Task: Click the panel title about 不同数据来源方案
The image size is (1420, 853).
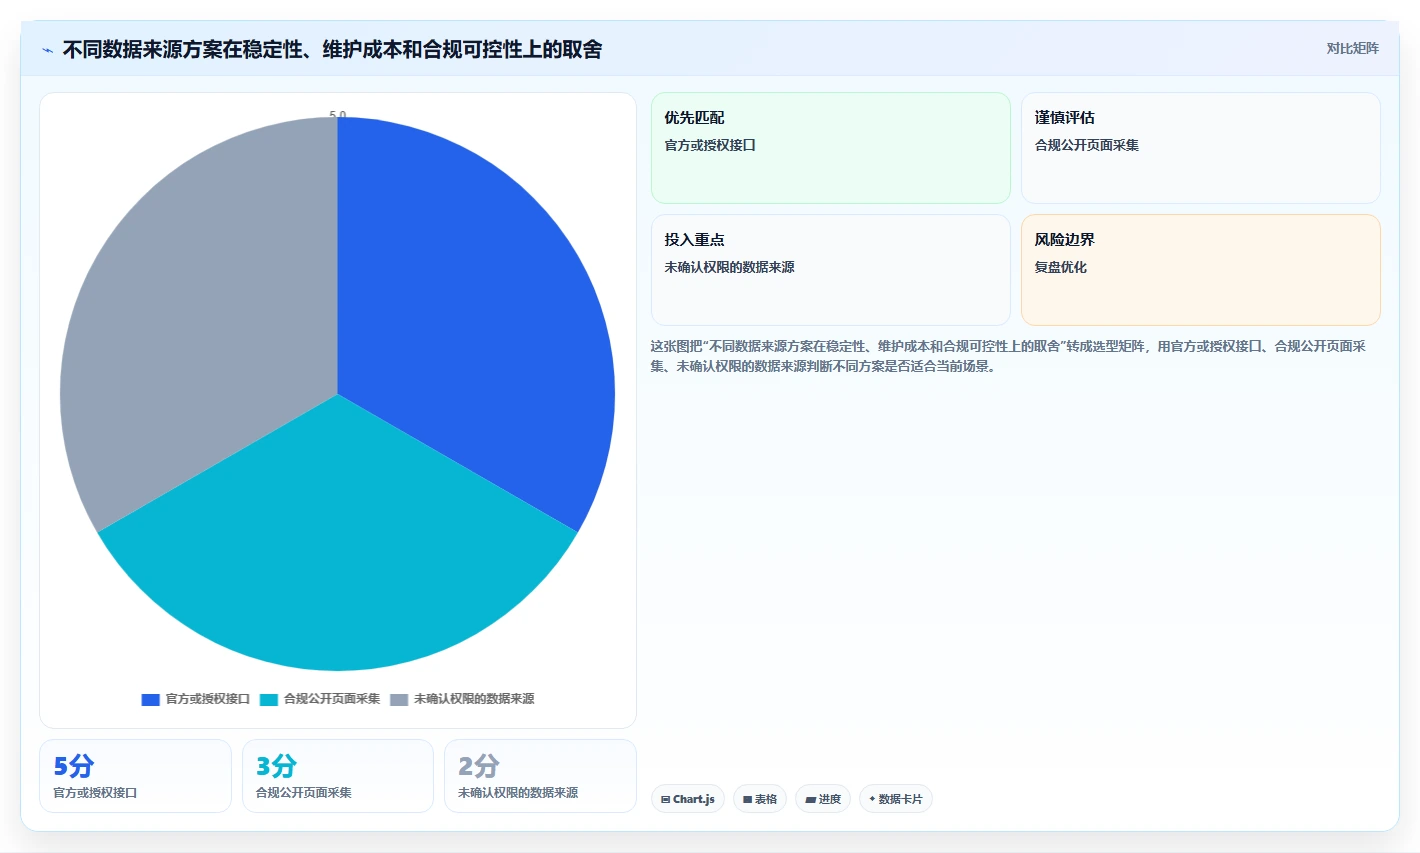Action: tap(332, 50)
